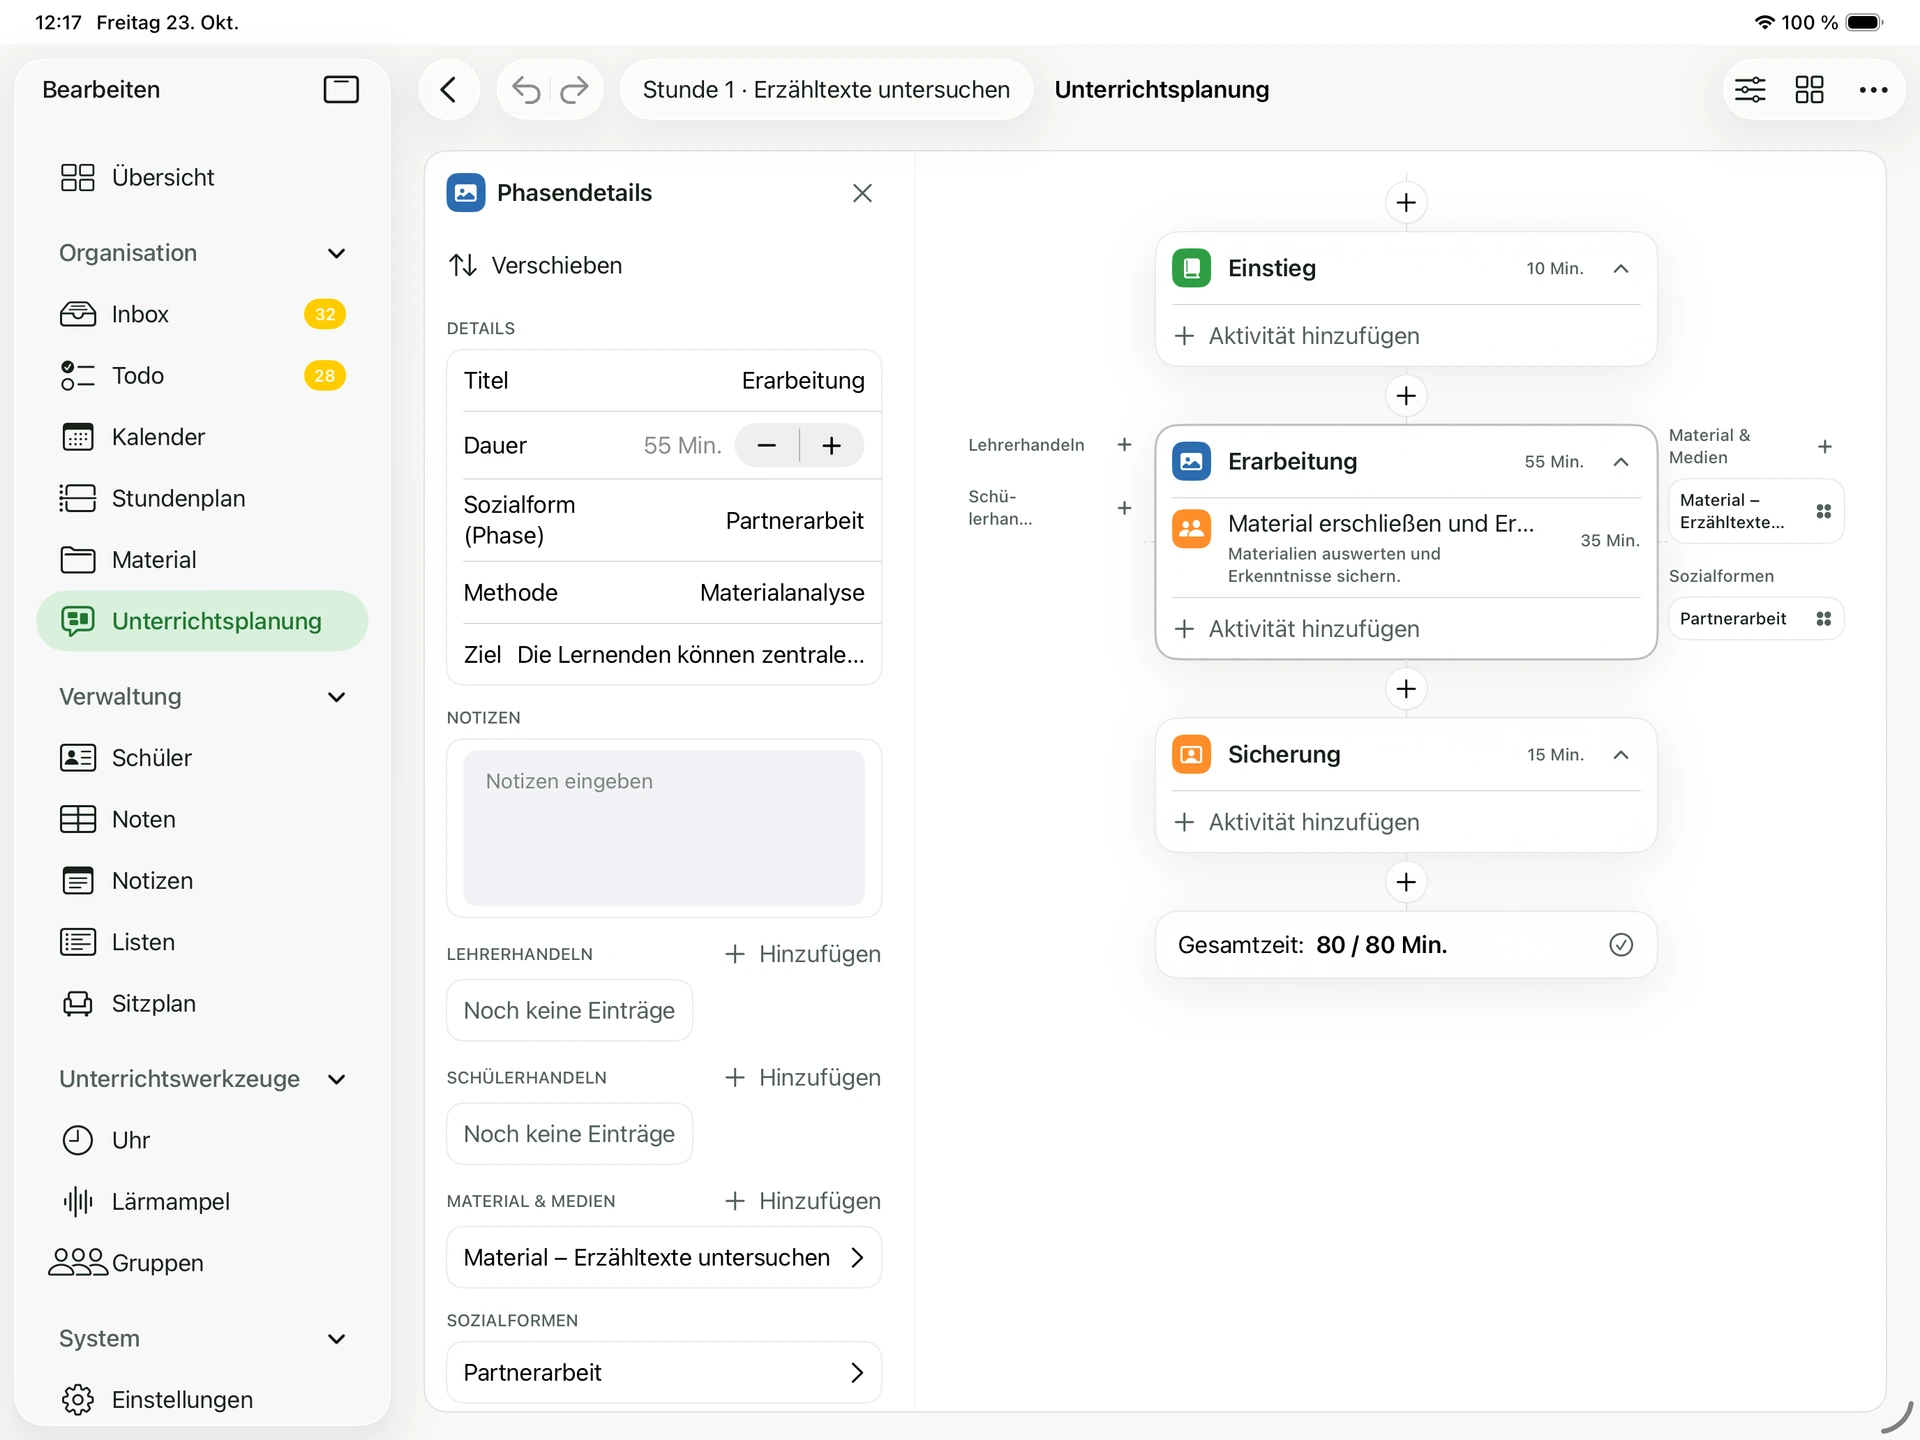1920x1440 pixels.
Task: Add Material & Medien beside Erarbeitung card
Action: click(1825, 447)
